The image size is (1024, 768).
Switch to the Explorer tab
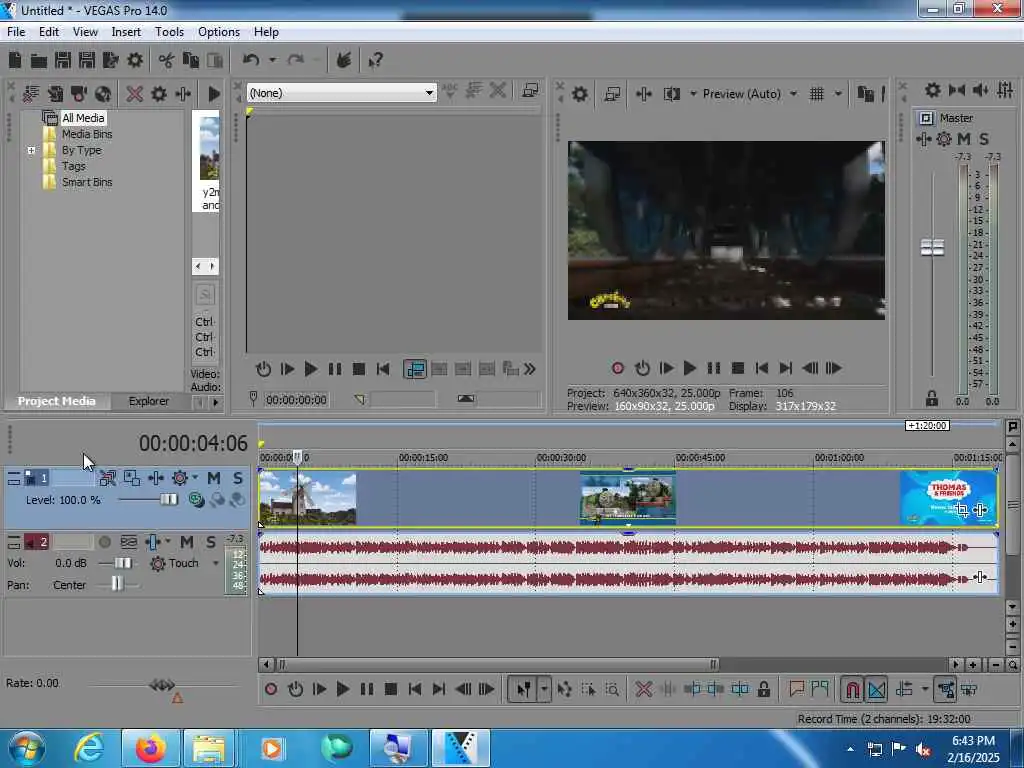(149, 401)
